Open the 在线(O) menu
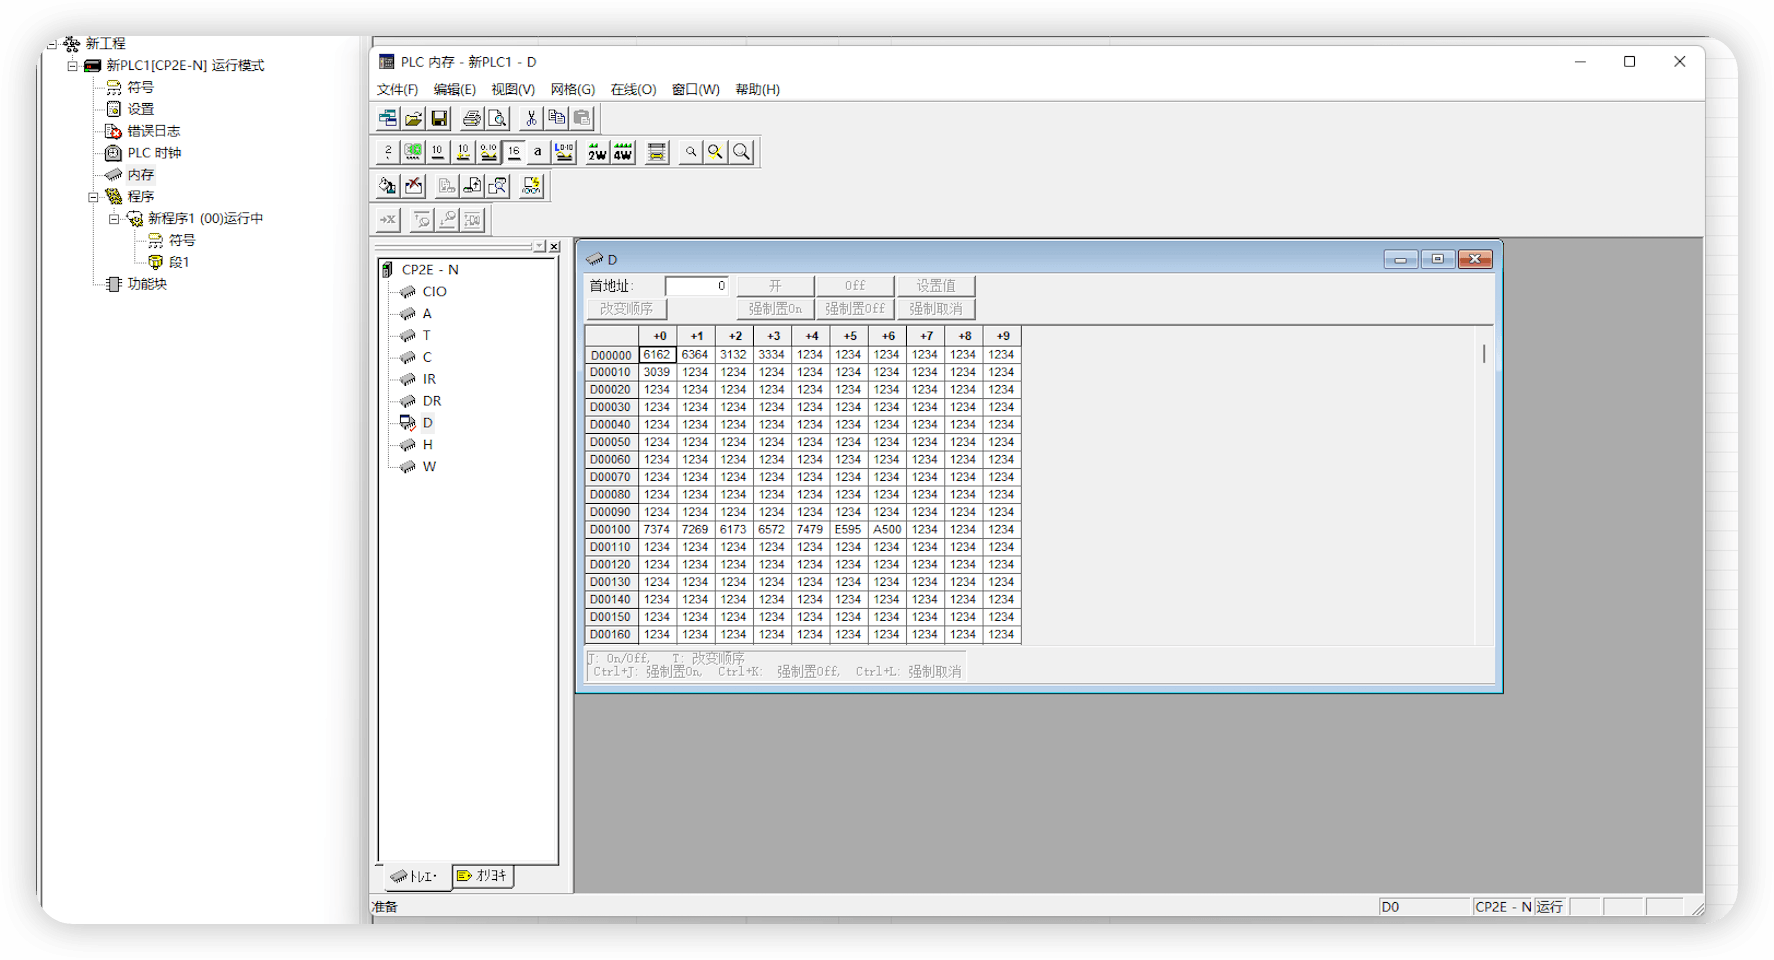The width and height of the screenshot is (1774, 960). click(x=631, y=89)
